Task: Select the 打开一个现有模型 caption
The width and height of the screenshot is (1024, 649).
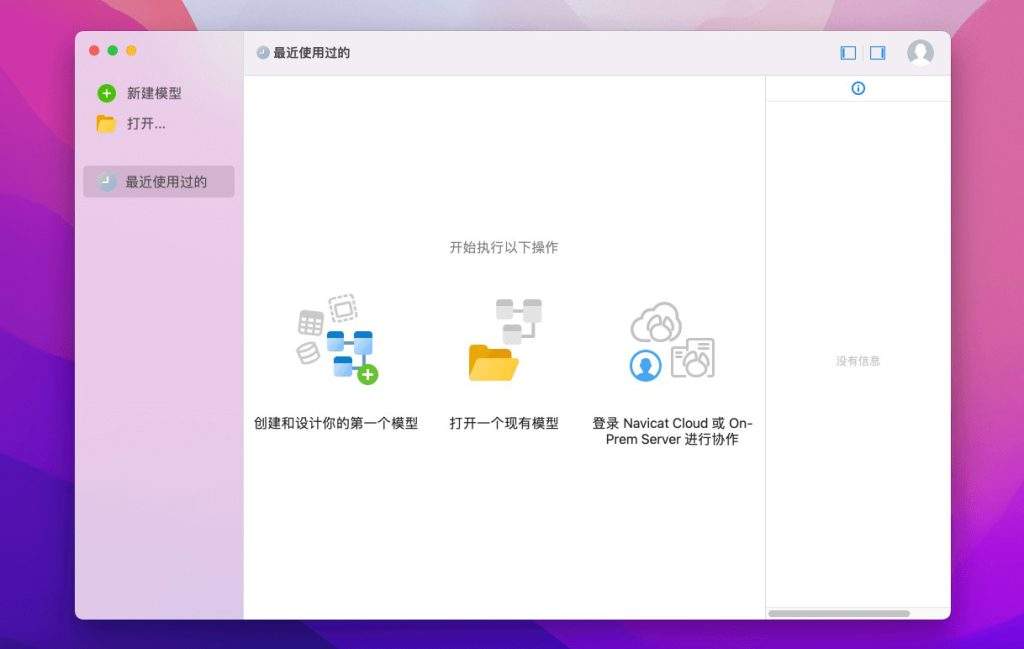Action: pyautogui.click(x=504, y=423)
